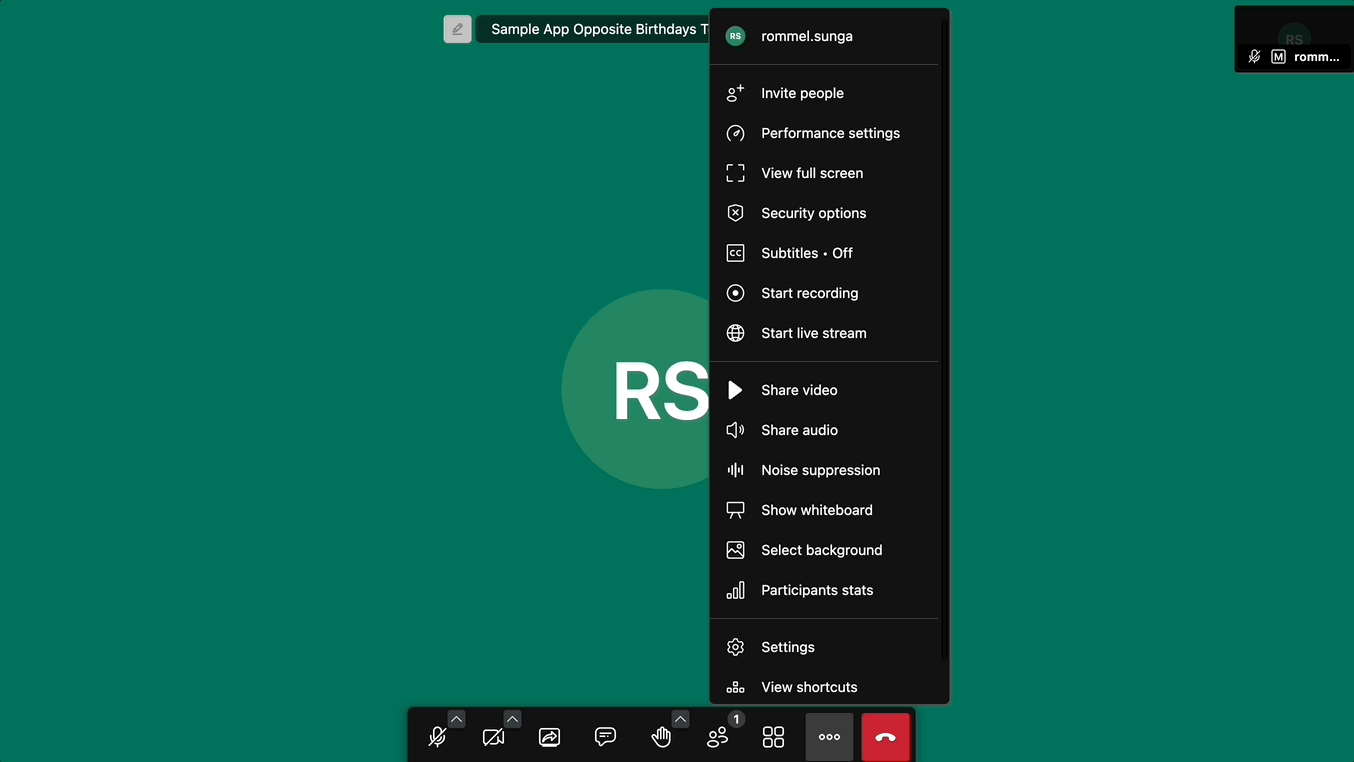The image size is (1354, 762).
Task: Open the participants list icon
Action: (x=717, y=737)
